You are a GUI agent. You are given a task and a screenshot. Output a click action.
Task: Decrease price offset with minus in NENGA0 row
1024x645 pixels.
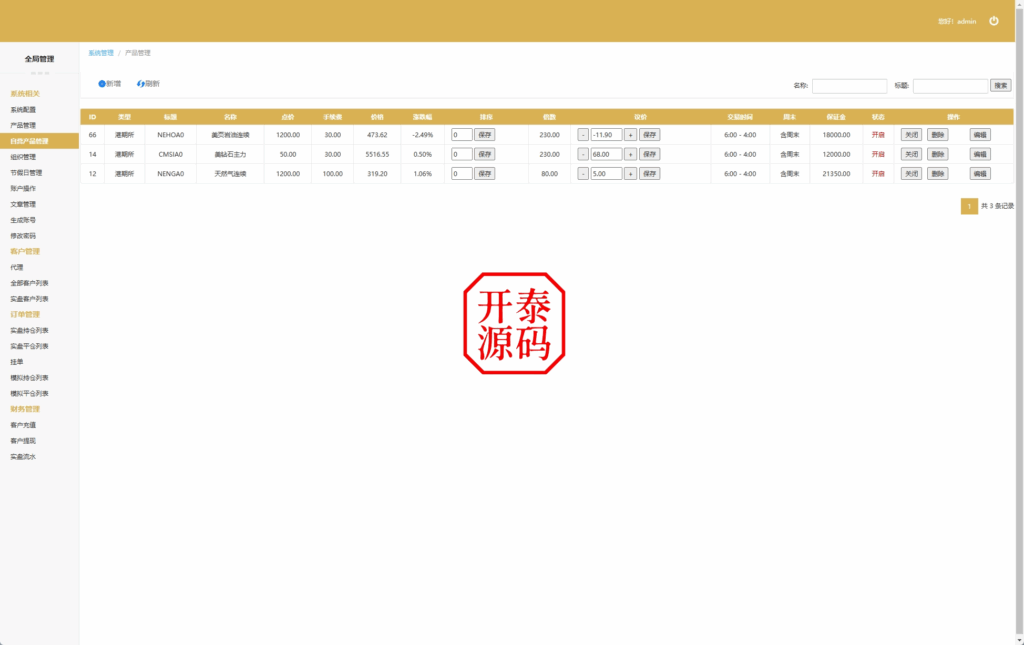583,174
